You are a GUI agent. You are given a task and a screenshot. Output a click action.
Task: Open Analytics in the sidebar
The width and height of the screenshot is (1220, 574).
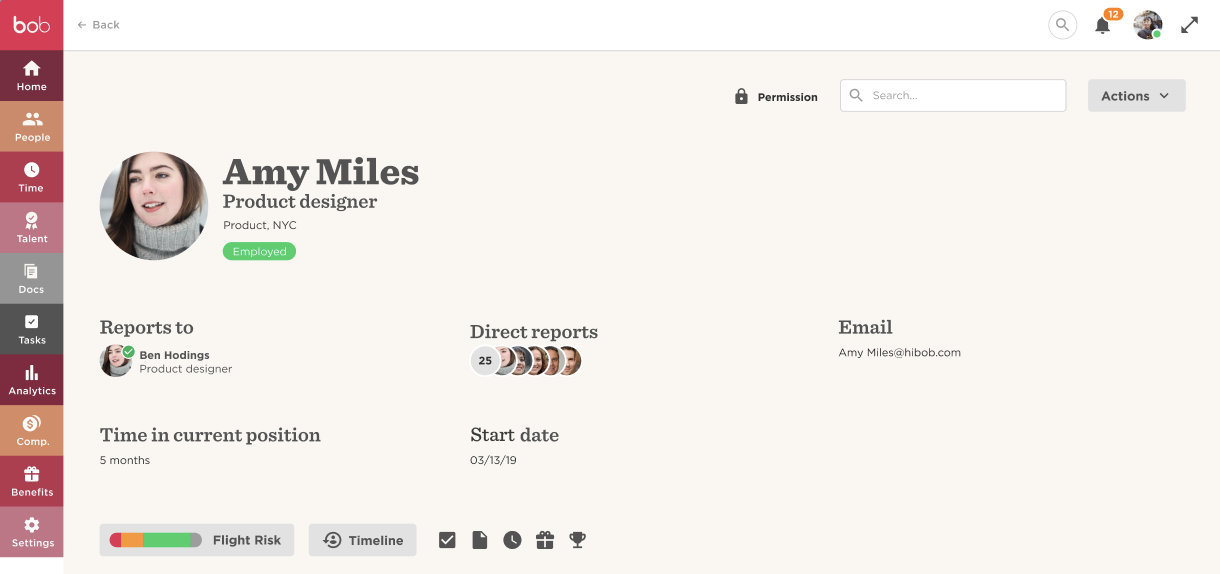click(32, 380)
